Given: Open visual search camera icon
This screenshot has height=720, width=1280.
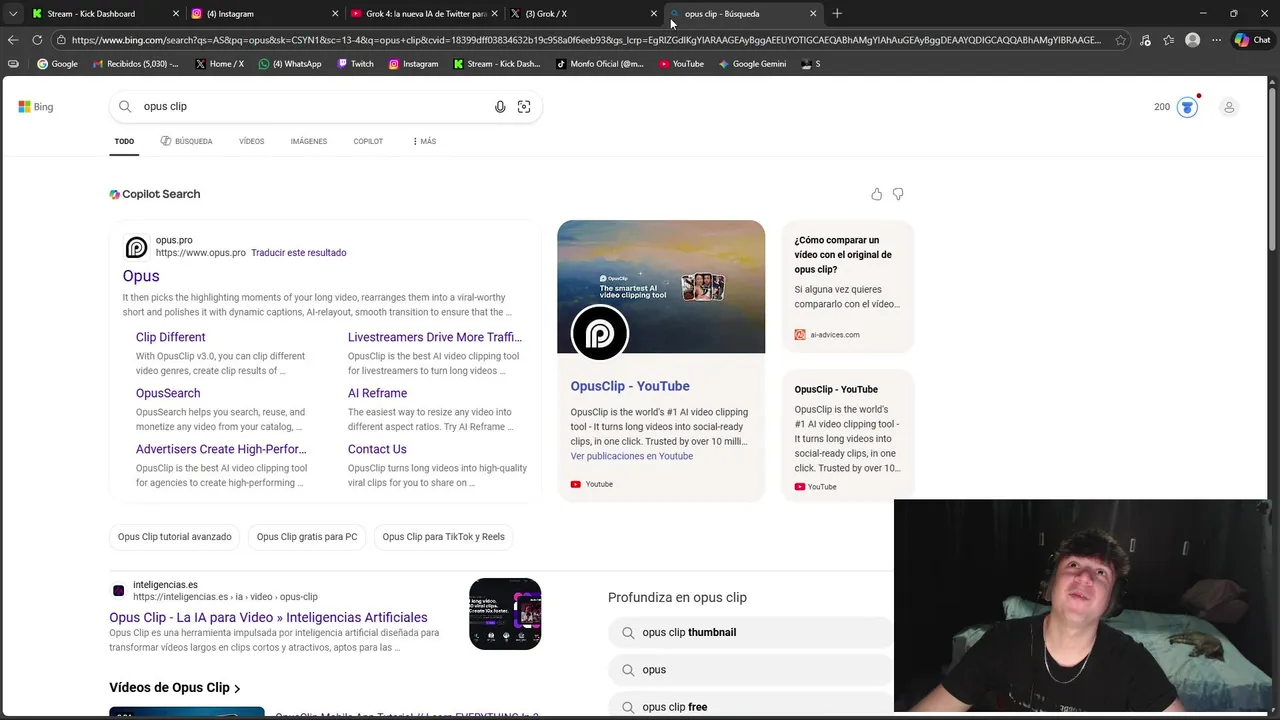Looking at the screenshot, I should click(x=524, y=107).
